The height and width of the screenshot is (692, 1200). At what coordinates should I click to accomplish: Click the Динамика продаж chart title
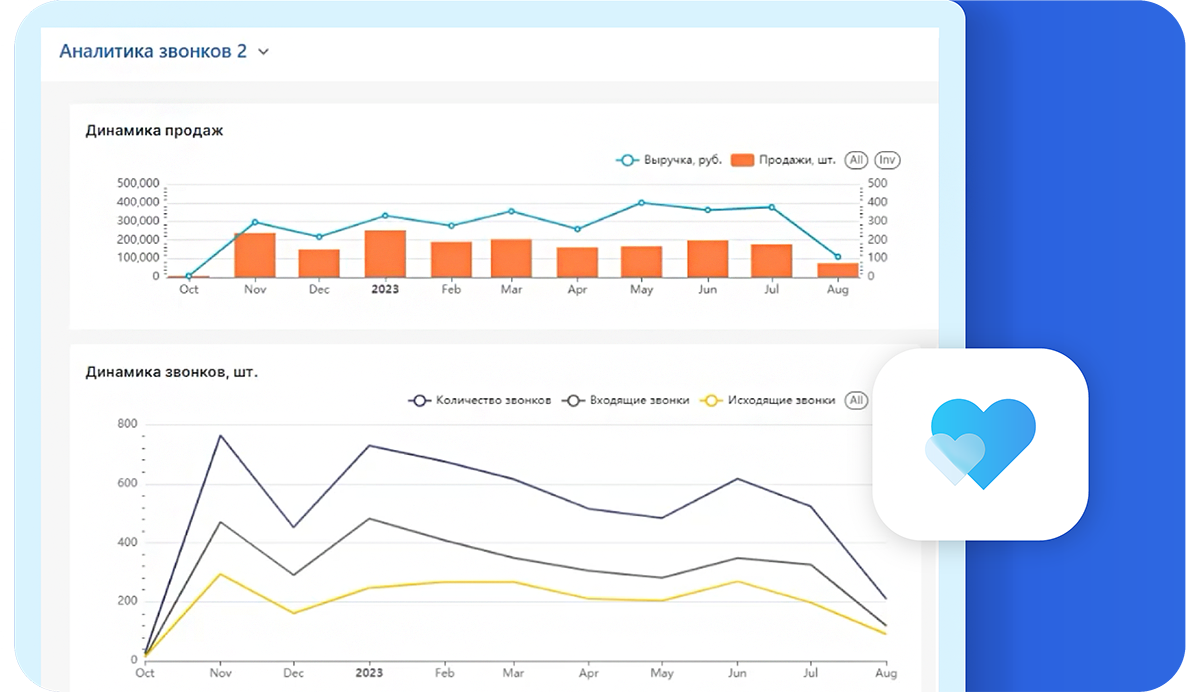click(x=154, y=130)
